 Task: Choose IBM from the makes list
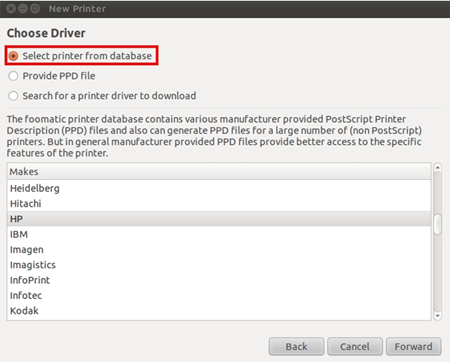coord(219,234)
